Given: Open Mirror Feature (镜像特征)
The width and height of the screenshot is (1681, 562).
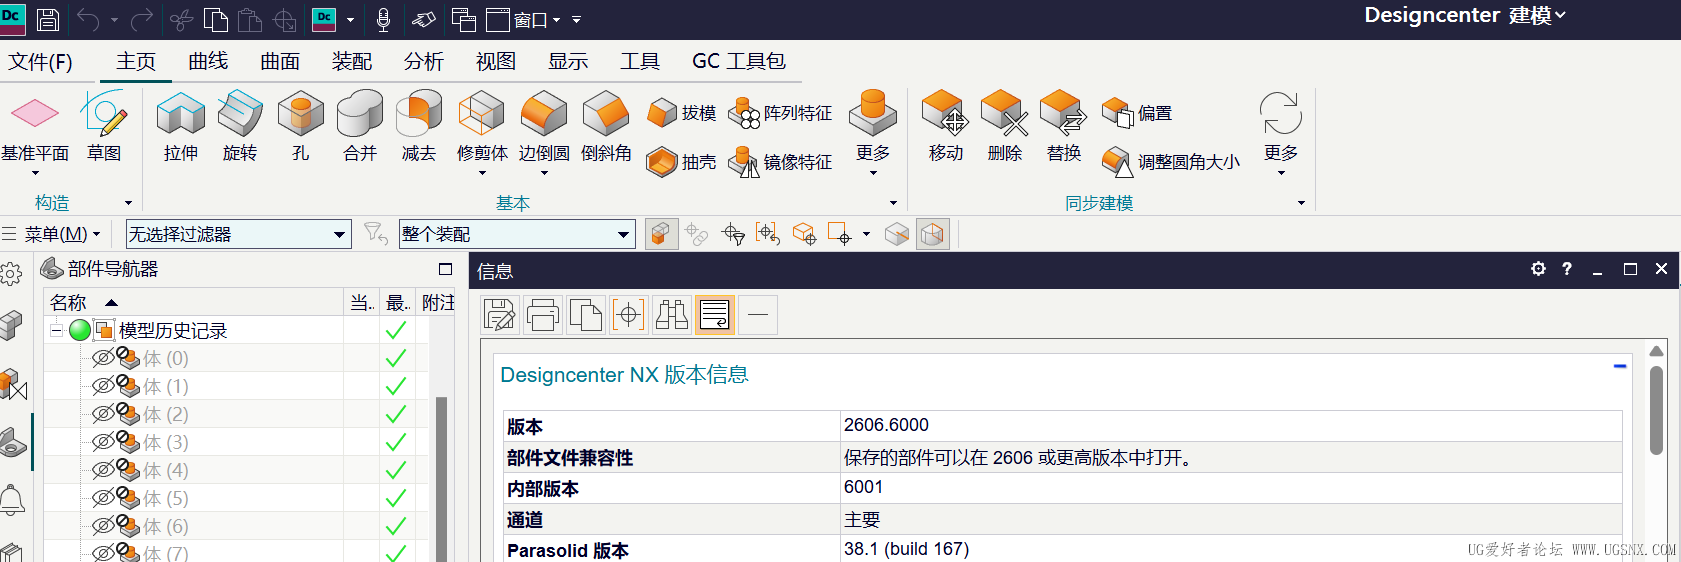Looking at the screenshot, I should pos(781,162).
